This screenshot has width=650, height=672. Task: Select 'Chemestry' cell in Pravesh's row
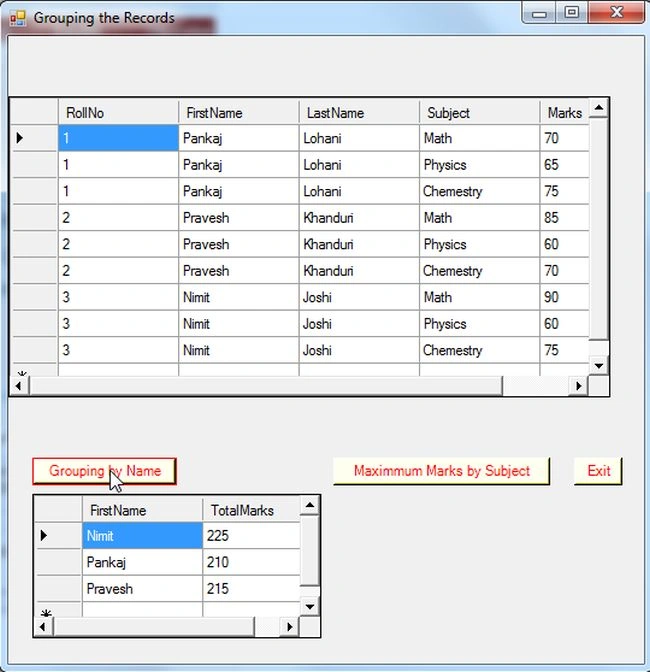coord(479,271)
